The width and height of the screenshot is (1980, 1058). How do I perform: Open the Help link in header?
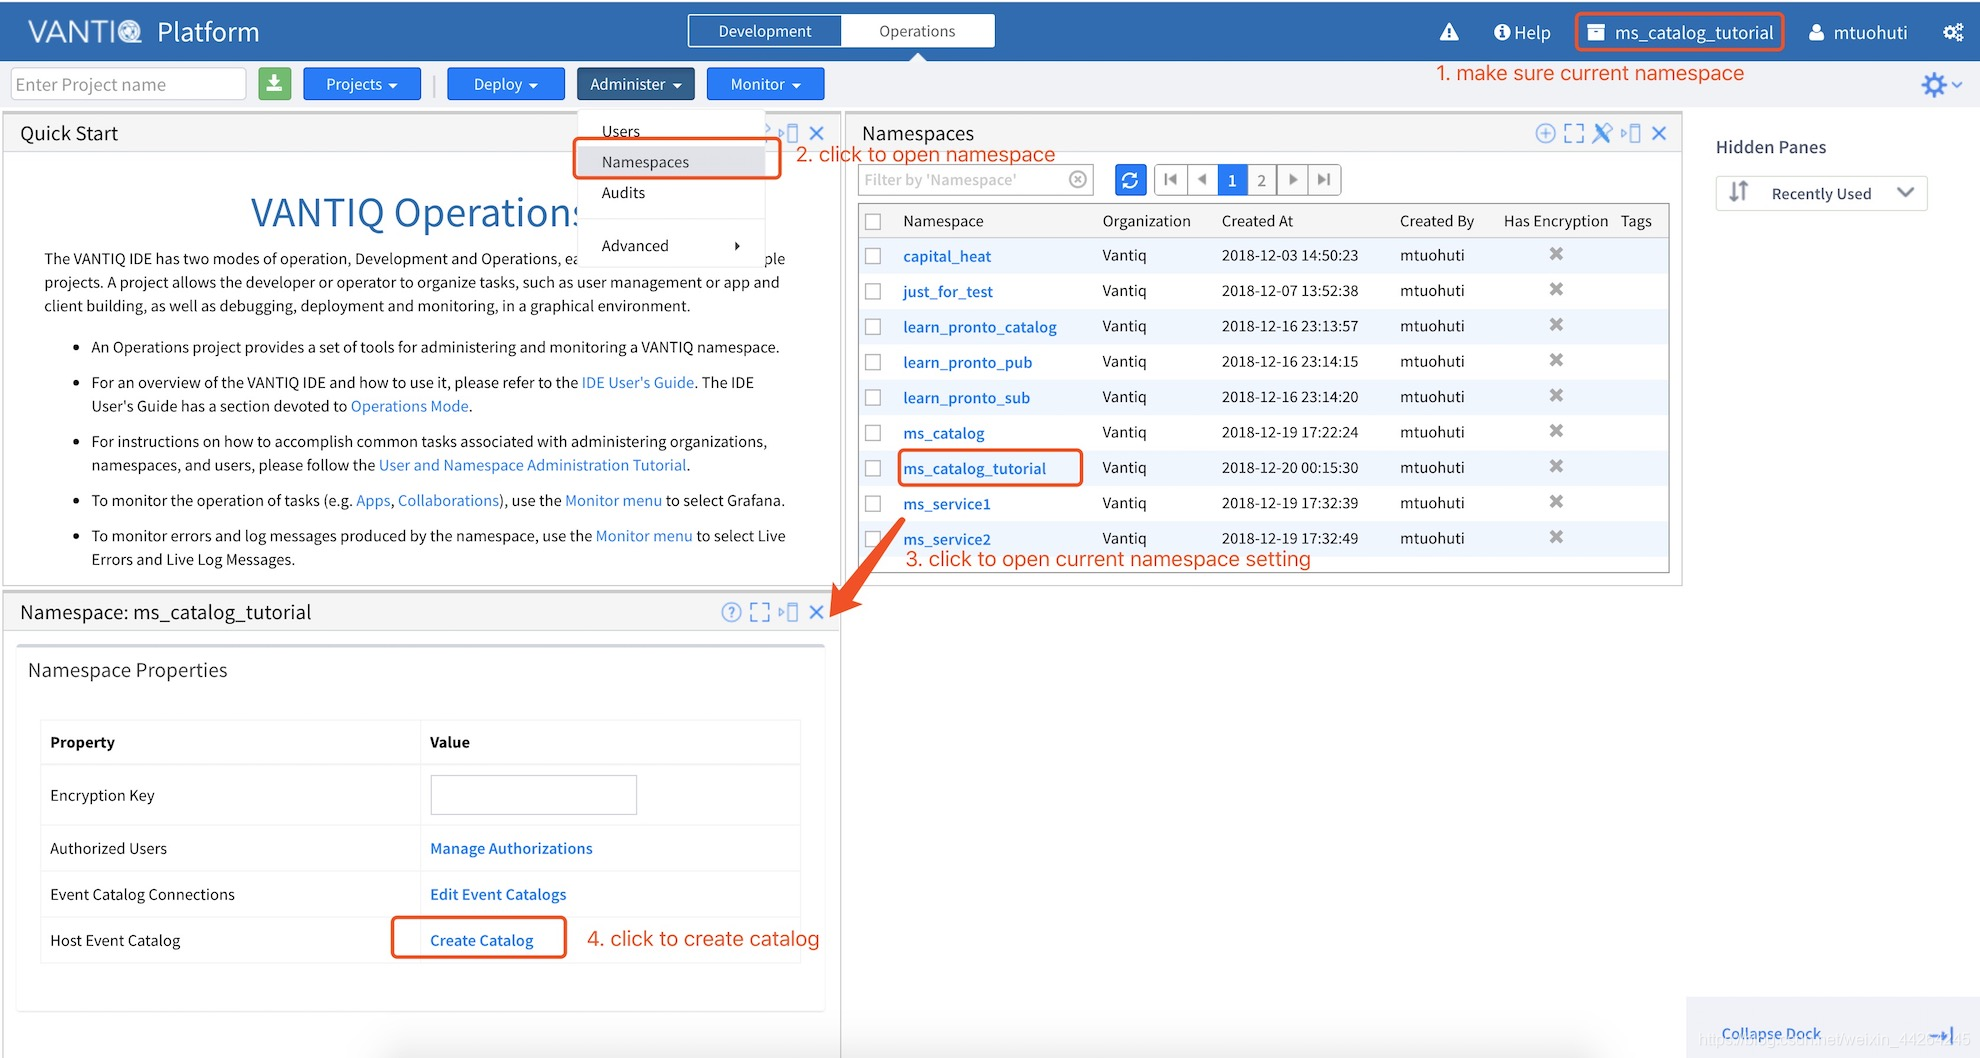coord(1522,33)
